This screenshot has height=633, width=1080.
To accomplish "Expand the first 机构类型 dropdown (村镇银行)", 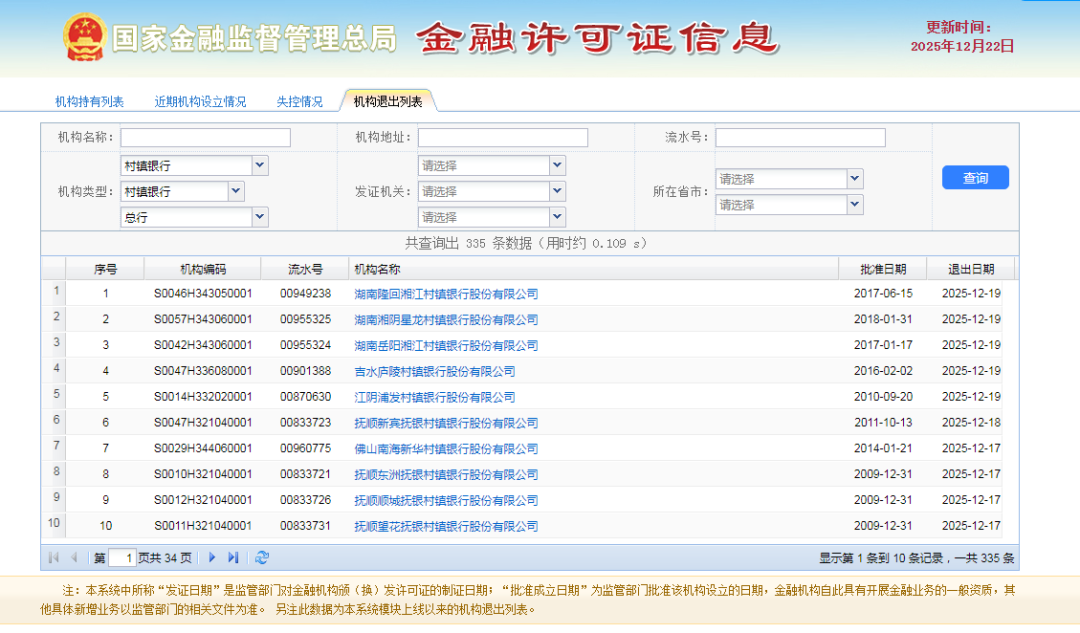I will coord(260,165).
